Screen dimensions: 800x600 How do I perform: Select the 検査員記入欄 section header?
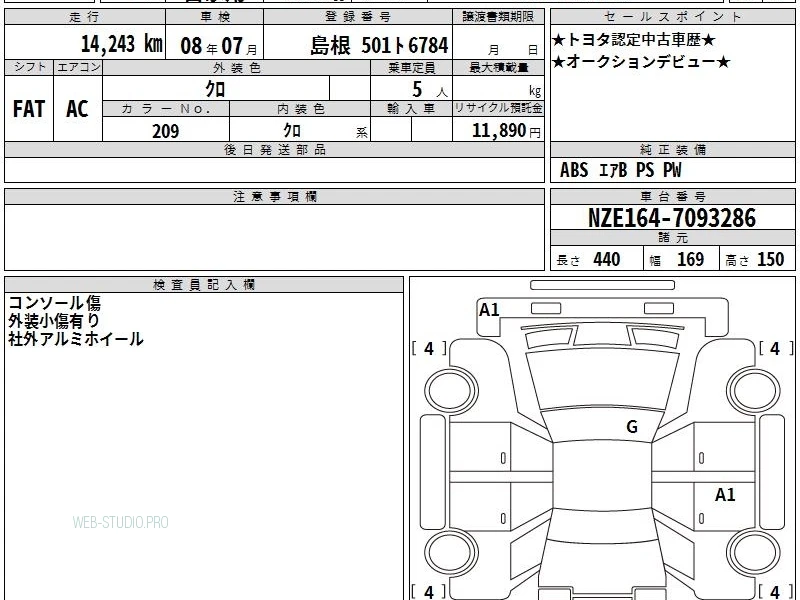click(x=204, y=285)
